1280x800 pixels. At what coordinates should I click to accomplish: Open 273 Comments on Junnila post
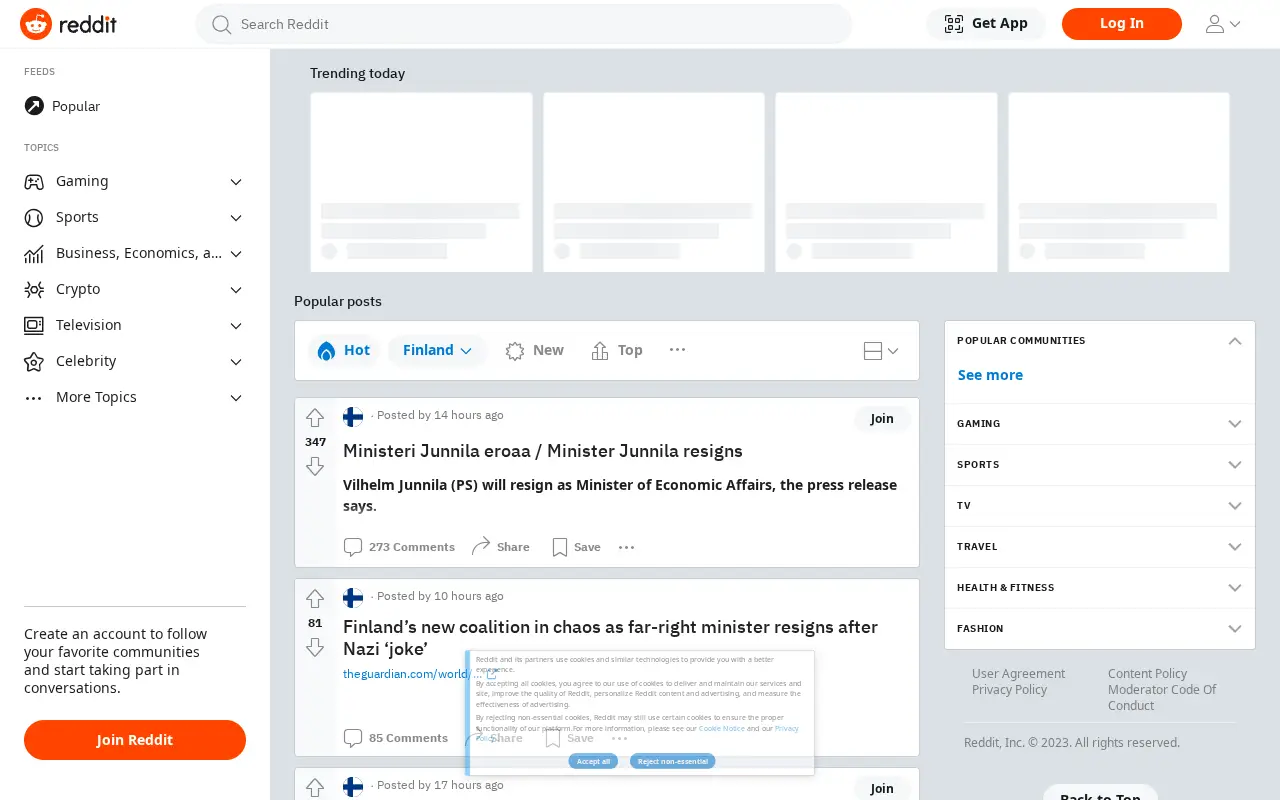399,547
